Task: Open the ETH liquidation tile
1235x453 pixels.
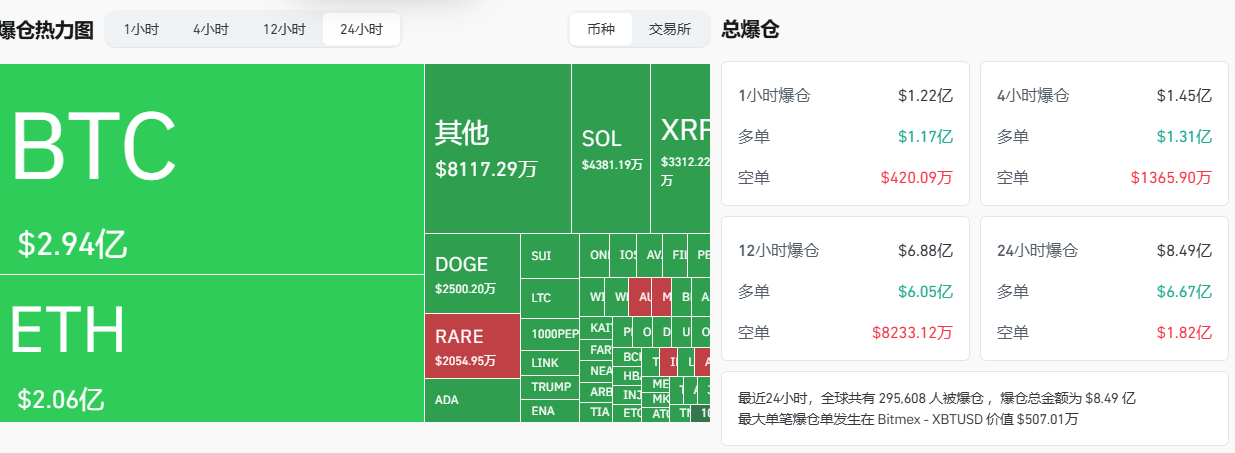Action: pyautogui.click(x=211, y=347)
